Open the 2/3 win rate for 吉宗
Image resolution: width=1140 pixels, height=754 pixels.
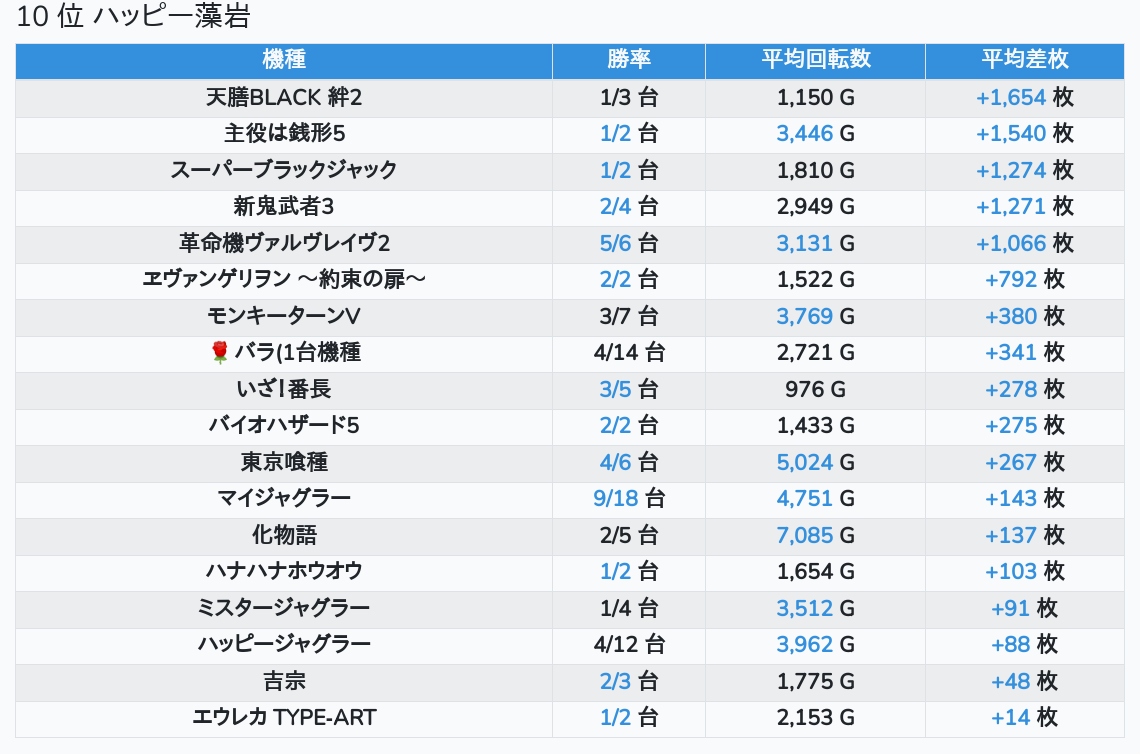point(616,681)
